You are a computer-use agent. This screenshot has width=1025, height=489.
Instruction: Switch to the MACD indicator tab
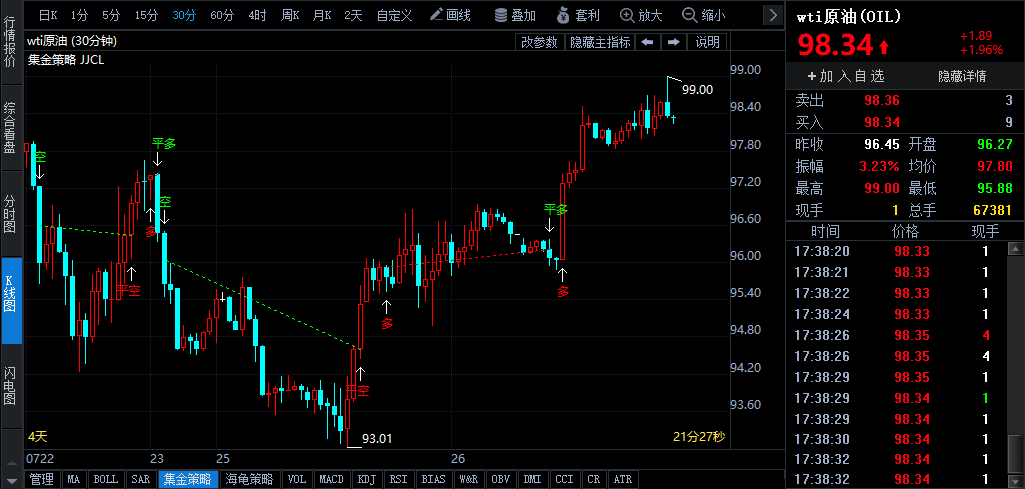click(x=331, y=479)
